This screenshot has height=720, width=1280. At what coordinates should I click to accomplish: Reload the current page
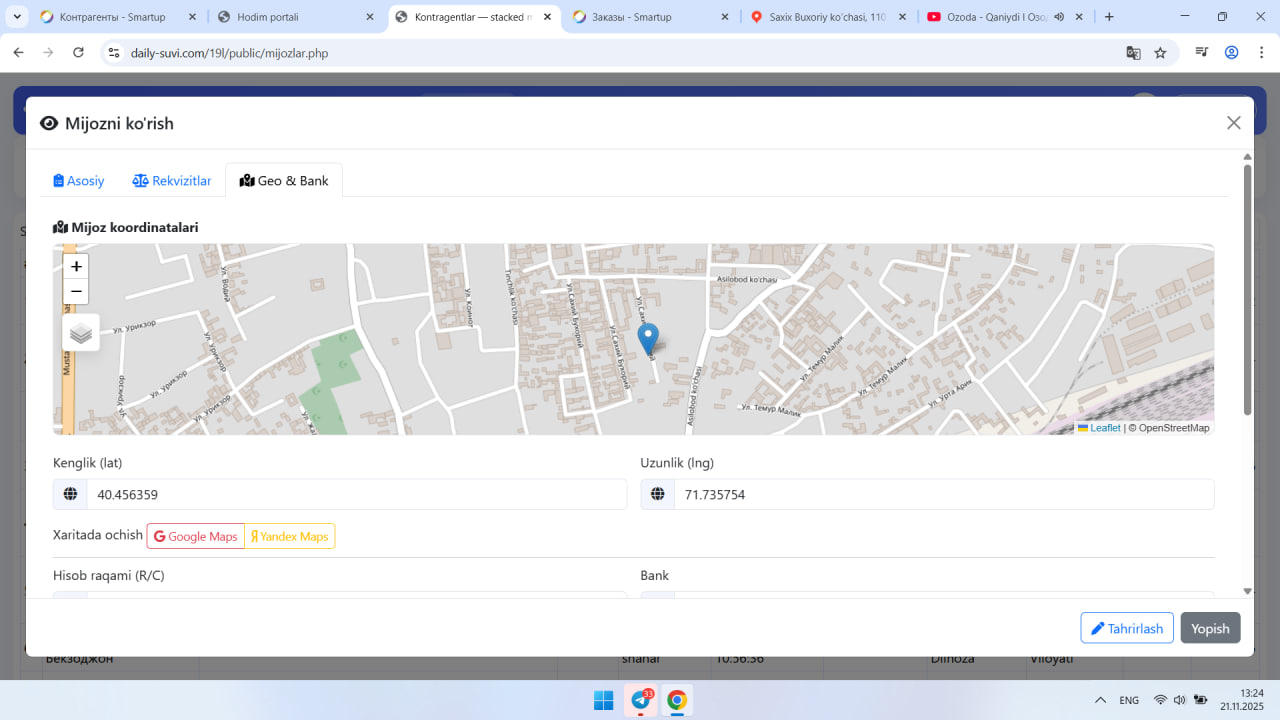pos(79,53)
